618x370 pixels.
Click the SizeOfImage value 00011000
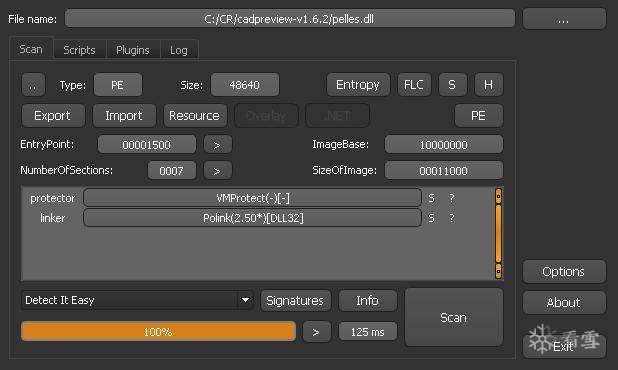click(x=444, y=171)
